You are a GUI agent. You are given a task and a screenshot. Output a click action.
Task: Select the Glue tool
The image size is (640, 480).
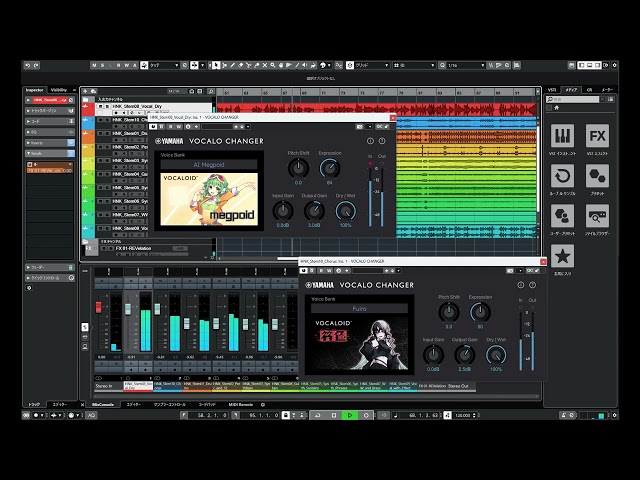(257, 65)
